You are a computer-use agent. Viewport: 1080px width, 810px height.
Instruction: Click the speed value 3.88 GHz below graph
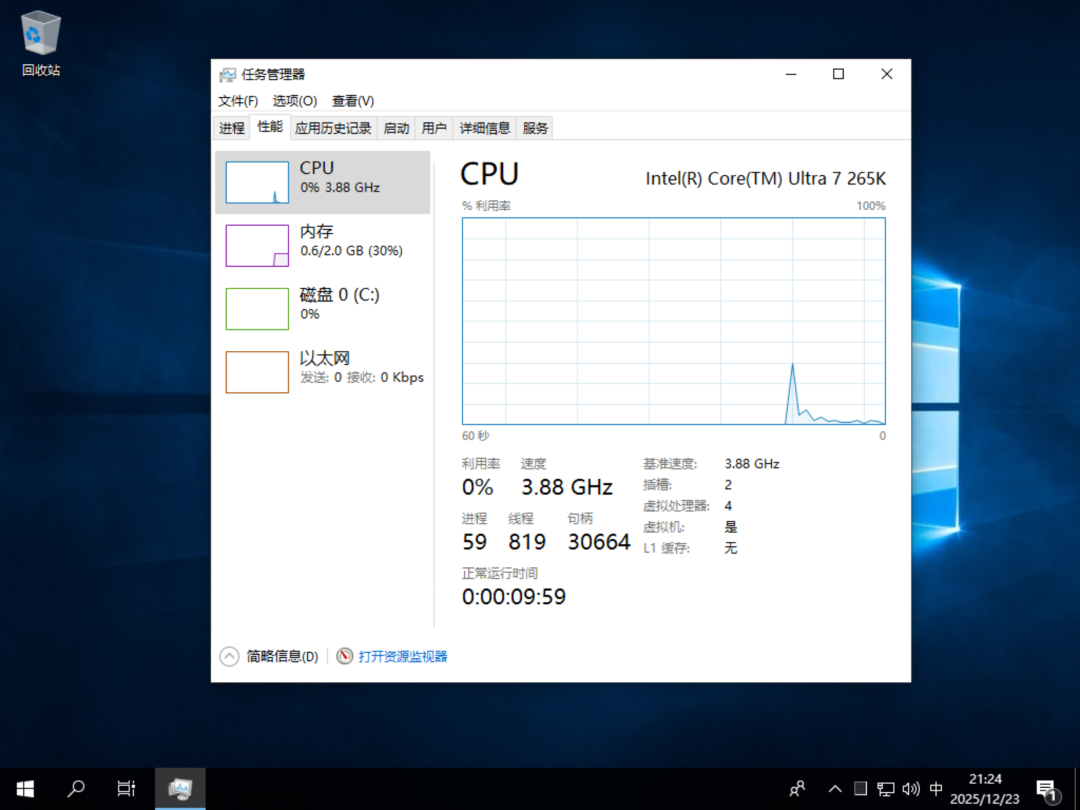(x=567, y=488)
